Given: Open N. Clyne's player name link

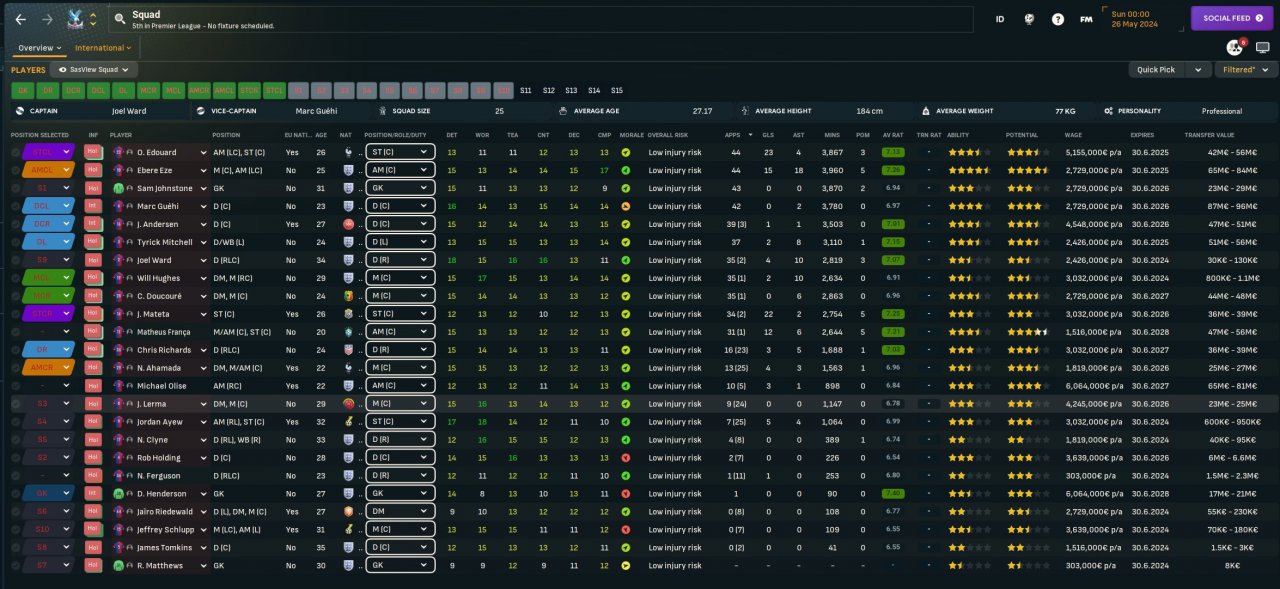Looking at the screenshot, I should [153, 440].
